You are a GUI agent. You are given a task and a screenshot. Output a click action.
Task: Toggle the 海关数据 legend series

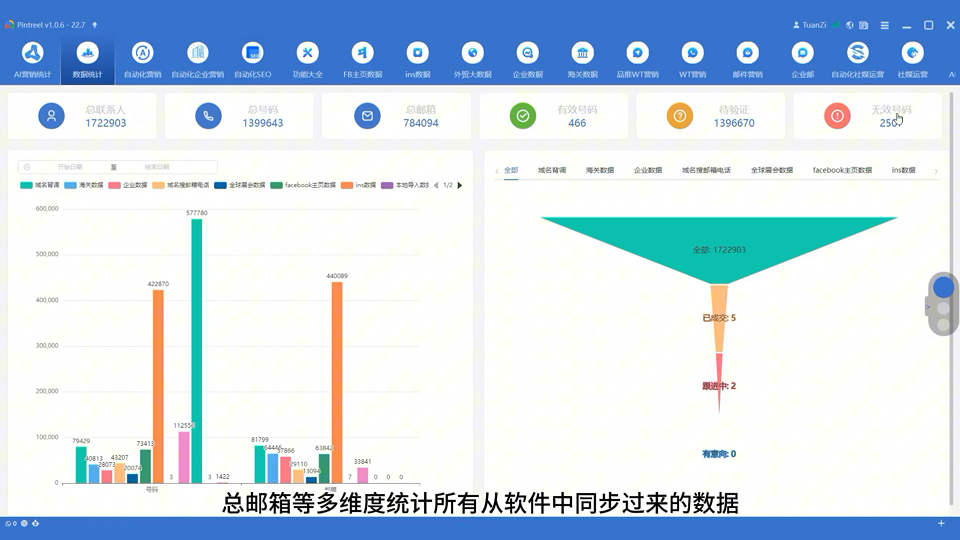(x=84, y=185)
